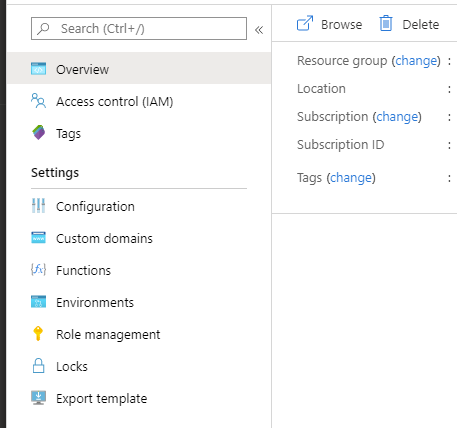This screenshot has width=457, height=428.
Task: Click the Location field label
Action: tap(321, 89)
